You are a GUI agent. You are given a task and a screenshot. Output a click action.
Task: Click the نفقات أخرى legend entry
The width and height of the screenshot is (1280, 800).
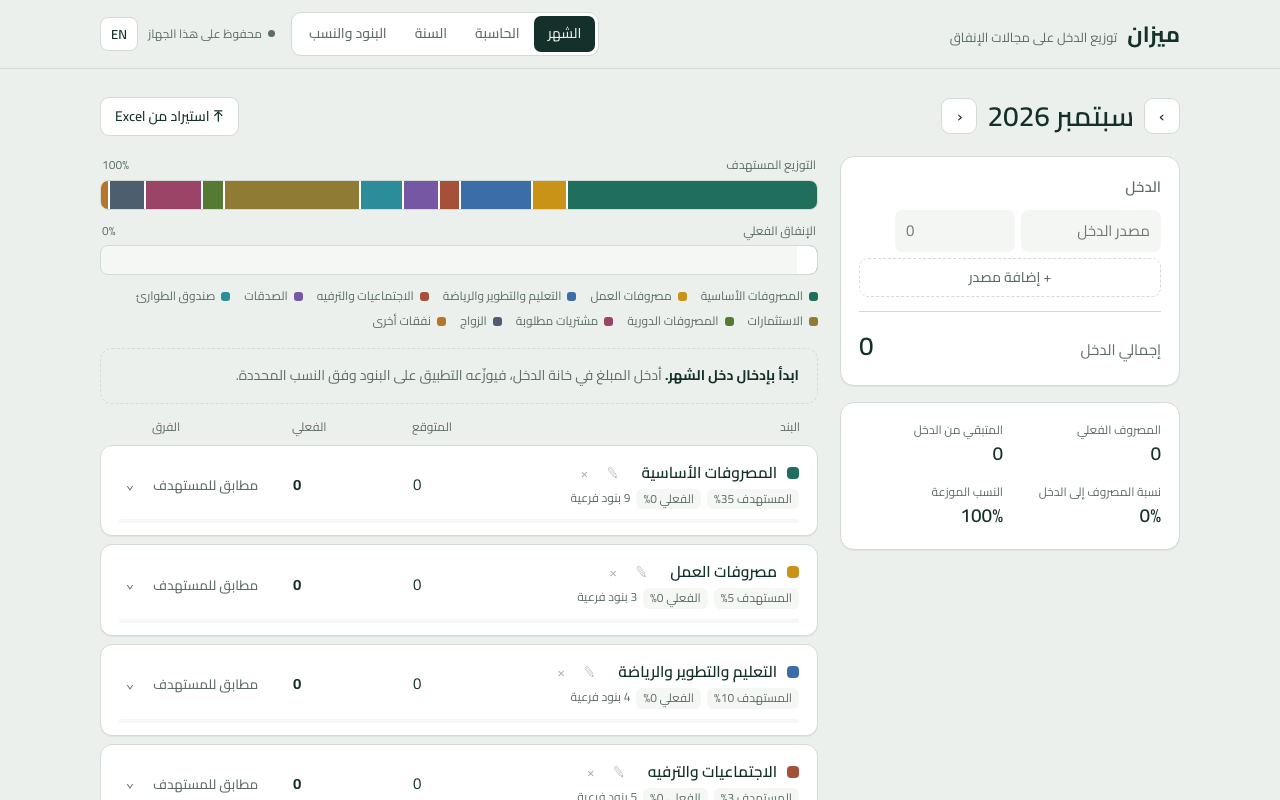click(x=409, y=321)
